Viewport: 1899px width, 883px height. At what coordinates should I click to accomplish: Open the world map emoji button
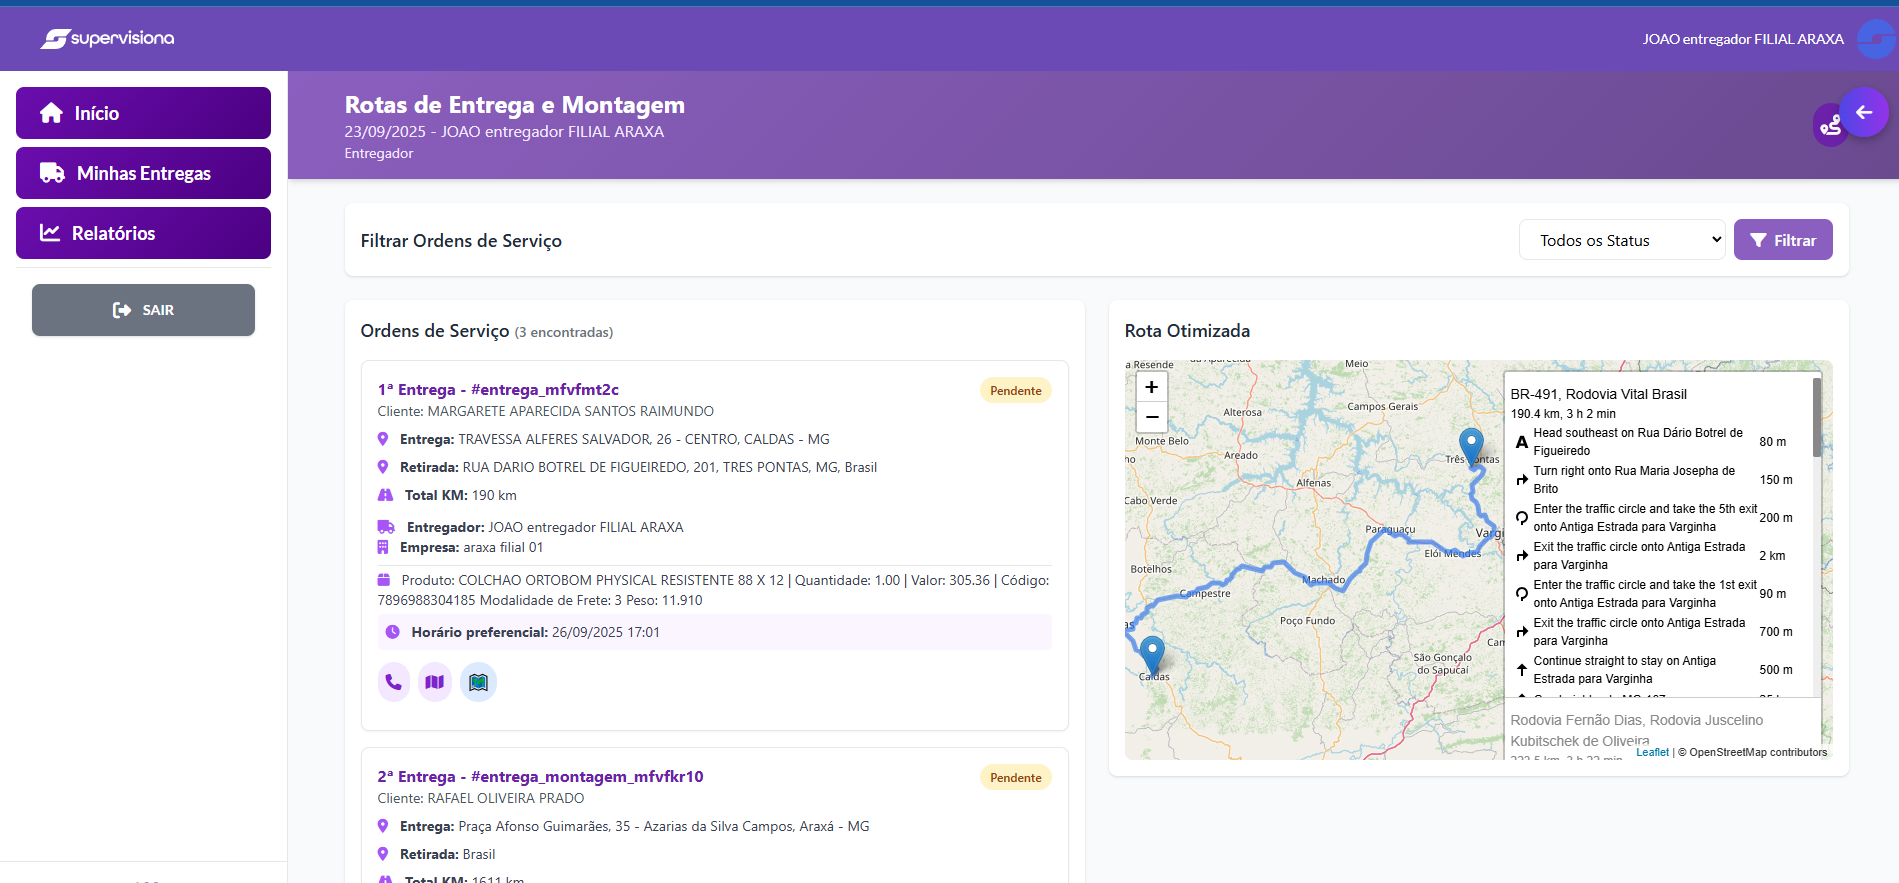coord(478,682)
